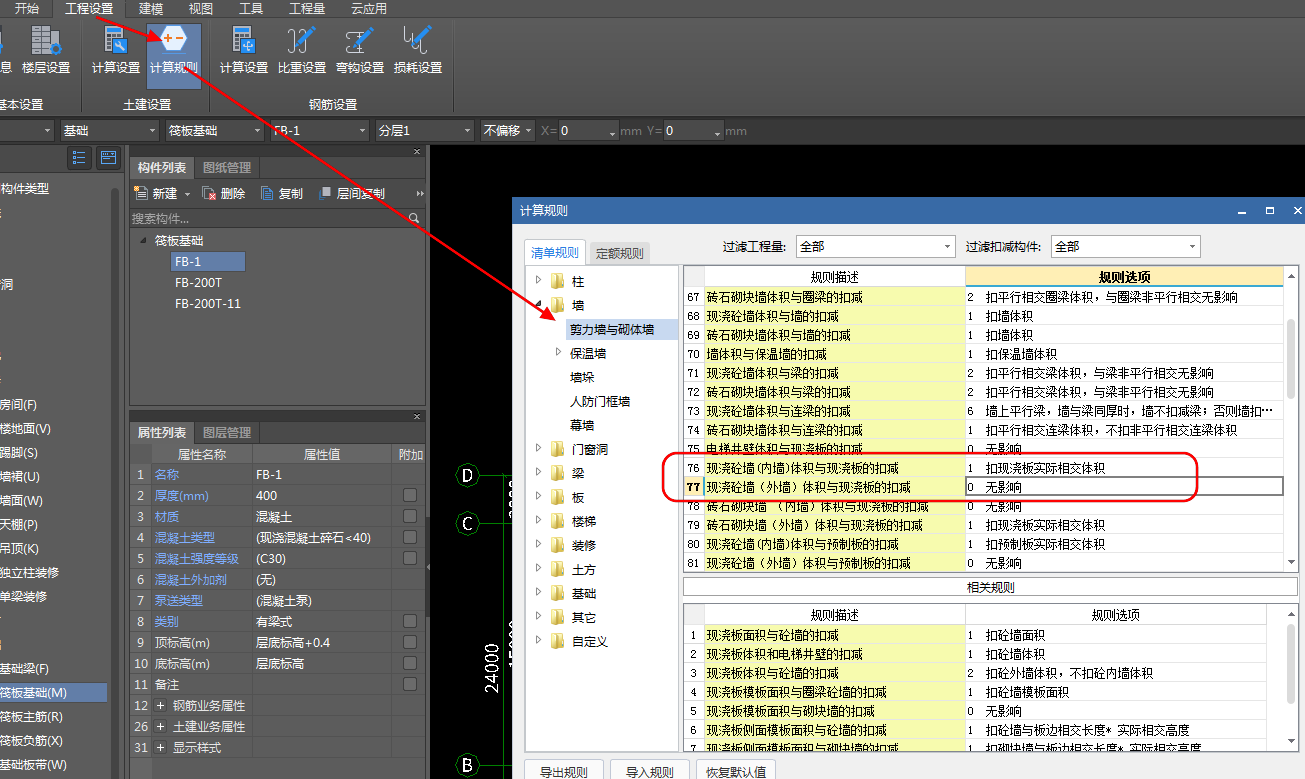1305x779 pixels.
Task: Switch navigation panel to list view icon
Action: (x=80, y=157)
